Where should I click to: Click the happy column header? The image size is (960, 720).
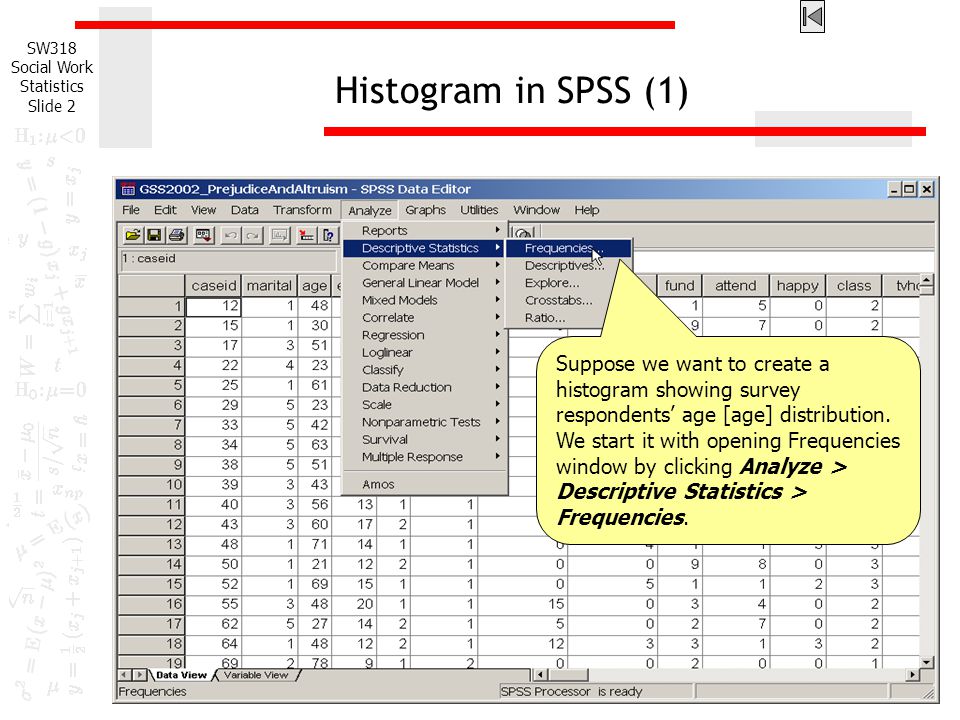(797, 285)
